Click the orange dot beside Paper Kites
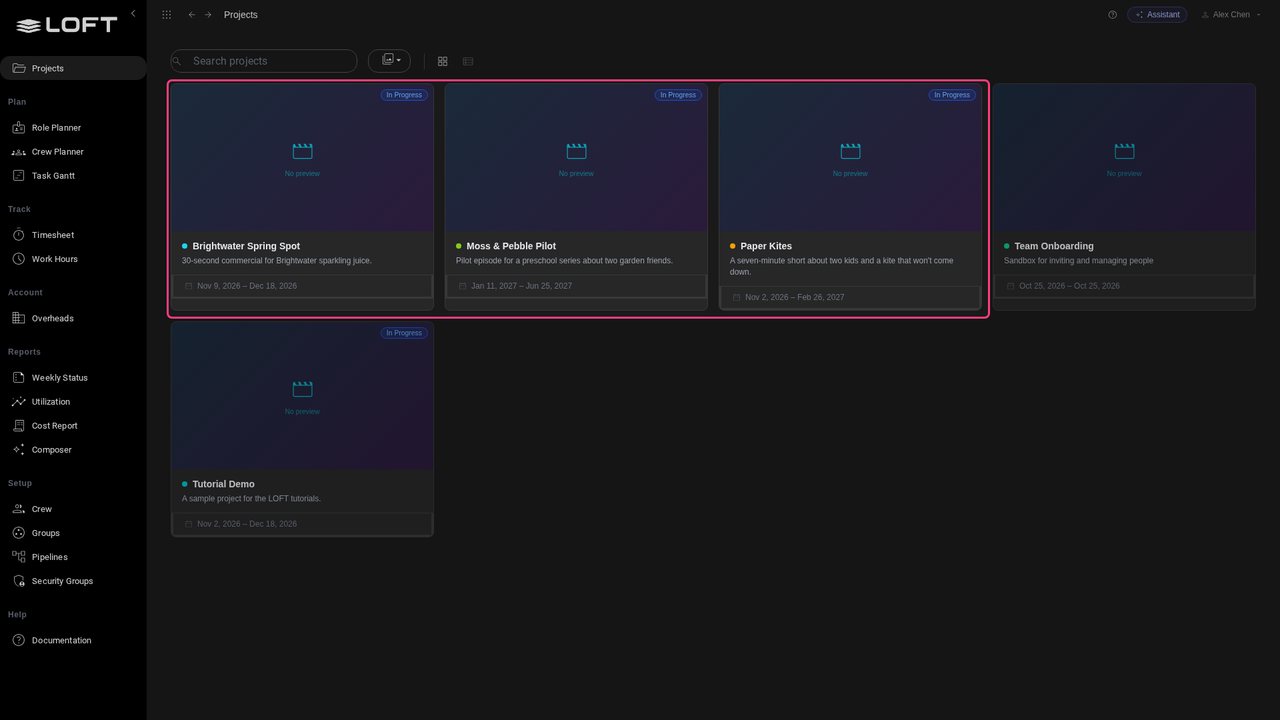The image size is (1280, 720). 733,246
